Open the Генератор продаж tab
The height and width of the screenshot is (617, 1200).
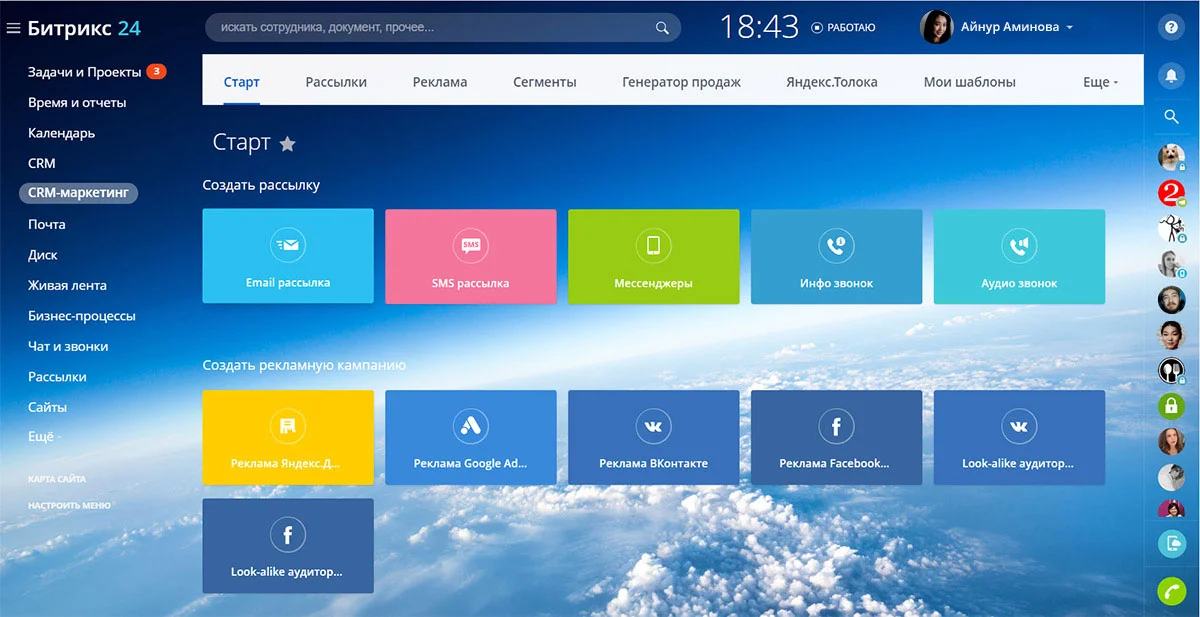[681, 82]
